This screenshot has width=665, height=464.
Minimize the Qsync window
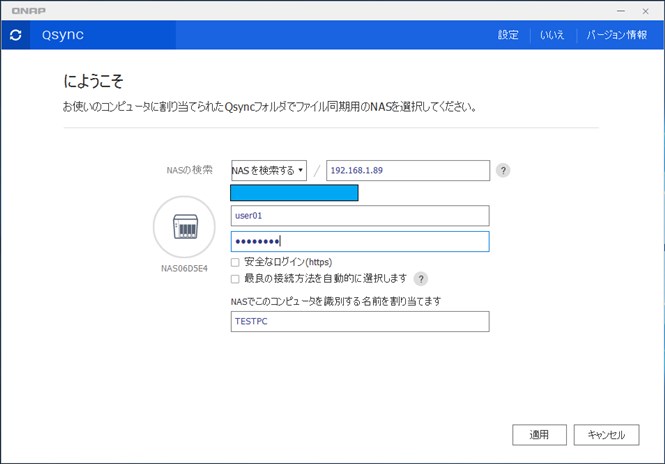[x=621, y=11]
